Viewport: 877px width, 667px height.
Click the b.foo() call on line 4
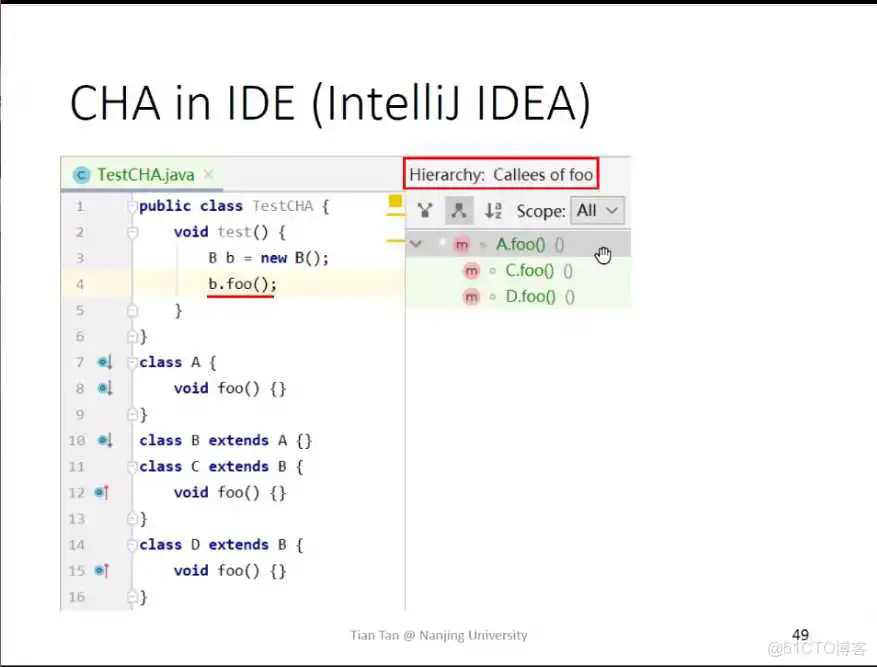click(242, 284)
